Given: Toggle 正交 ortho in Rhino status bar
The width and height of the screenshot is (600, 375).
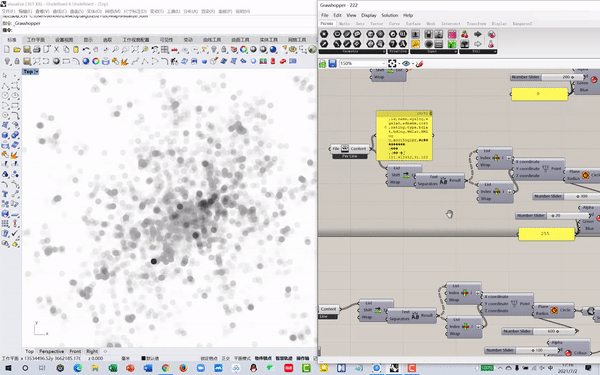Looking at the screenshot, I should pyautogui.click(x=226, y=359).
